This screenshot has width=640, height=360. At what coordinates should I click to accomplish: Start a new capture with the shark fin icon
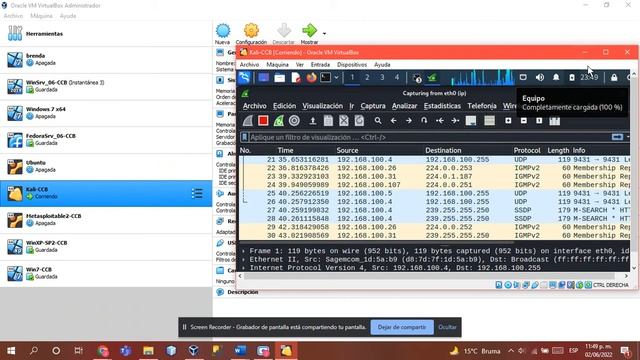(248, 121)
